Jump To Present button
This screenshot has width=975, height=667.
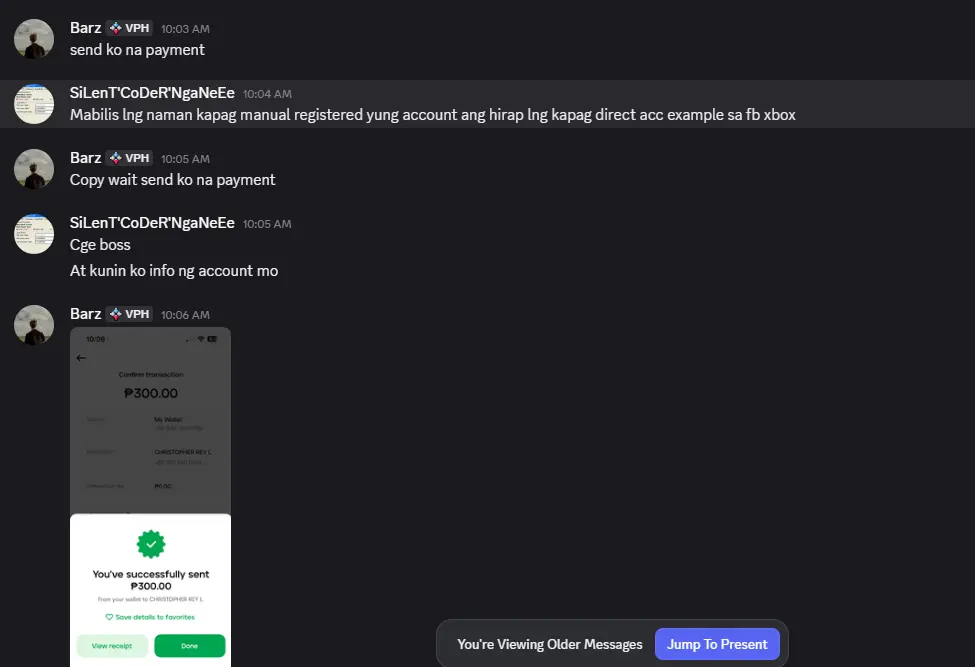[717, 644]
